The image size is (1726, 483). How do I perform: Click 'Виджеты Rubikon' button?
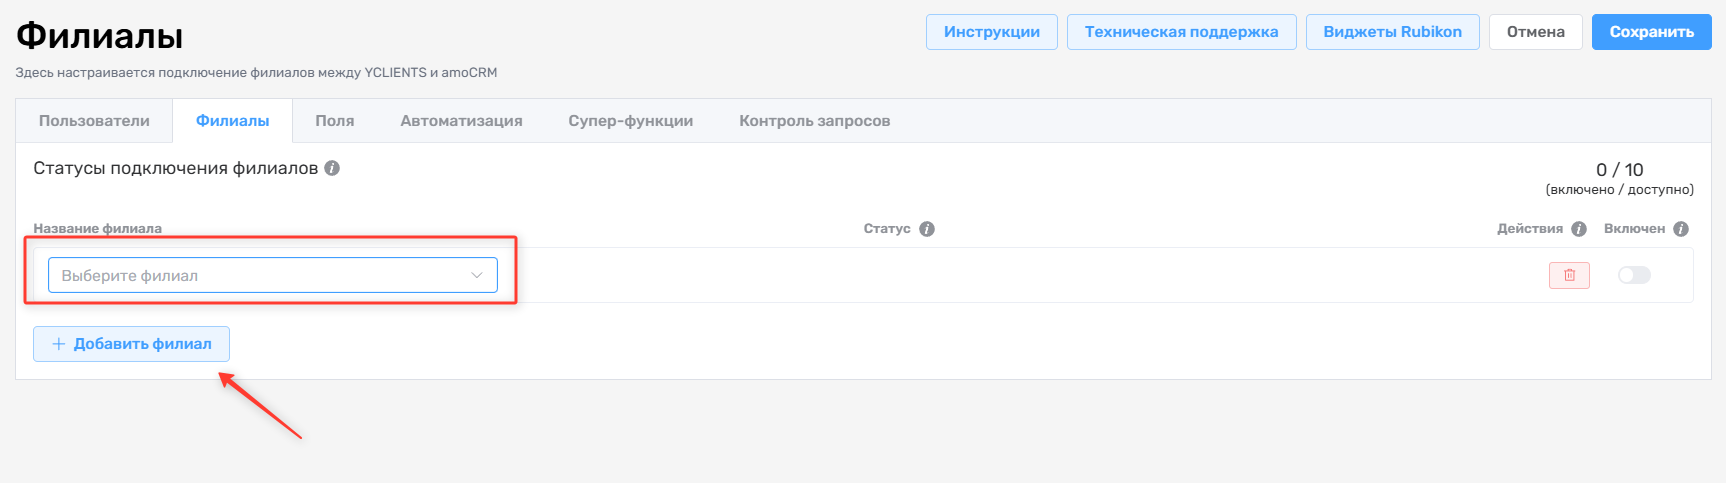(1393, 32)
